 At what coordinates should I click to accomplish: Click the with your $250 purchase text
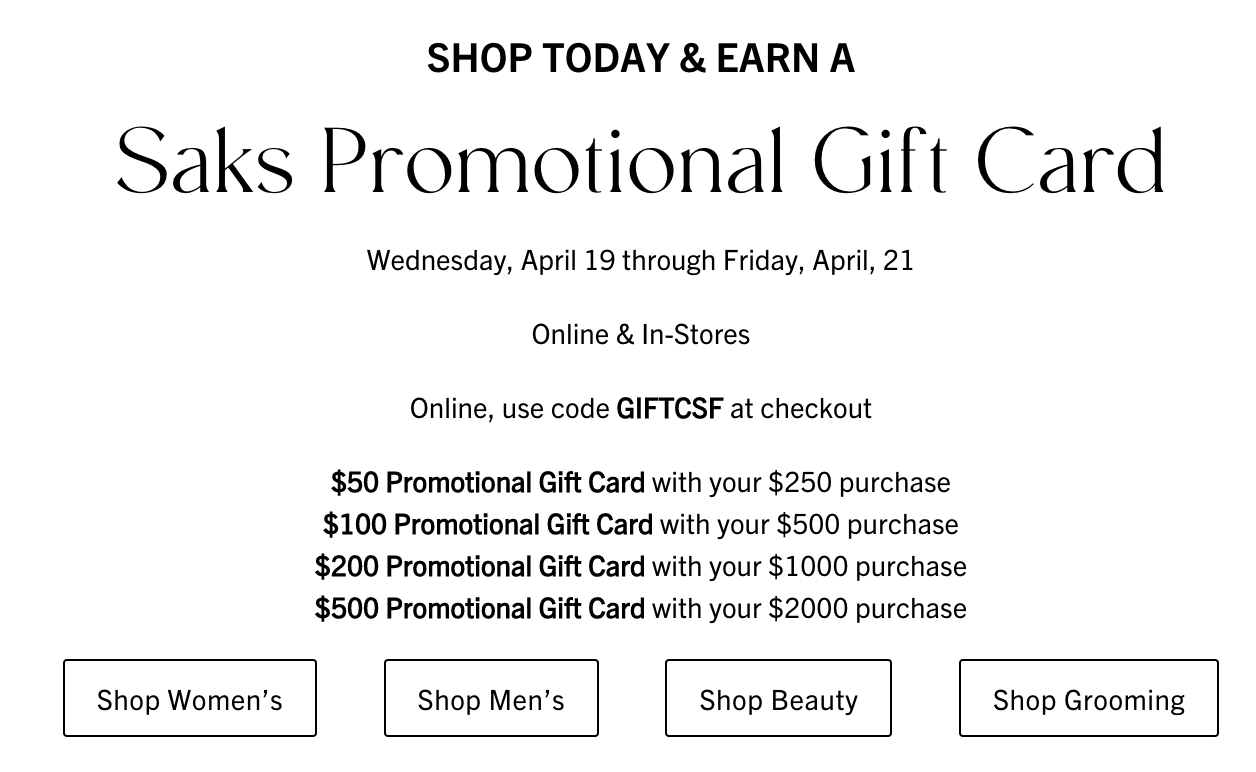tap(801, 482)
